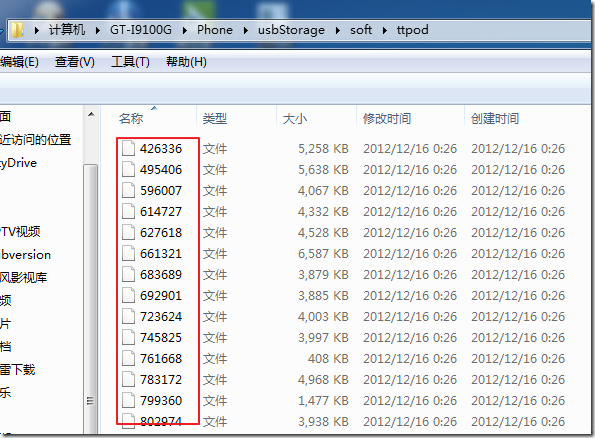Sort by 大小 column header
Viewport: 595px width, 438px height.
295,118
